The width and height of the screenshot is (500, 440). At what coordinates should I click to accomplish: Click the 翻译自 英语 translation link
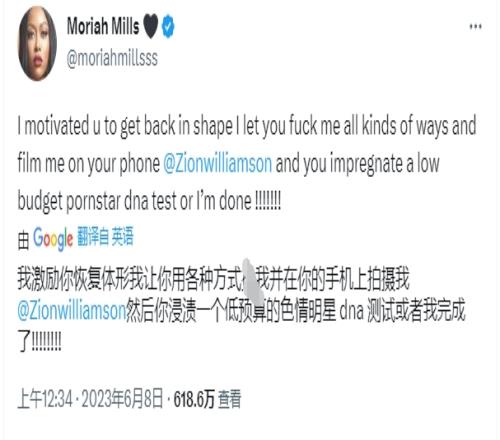pyautogui.click(x=105, y=236)
